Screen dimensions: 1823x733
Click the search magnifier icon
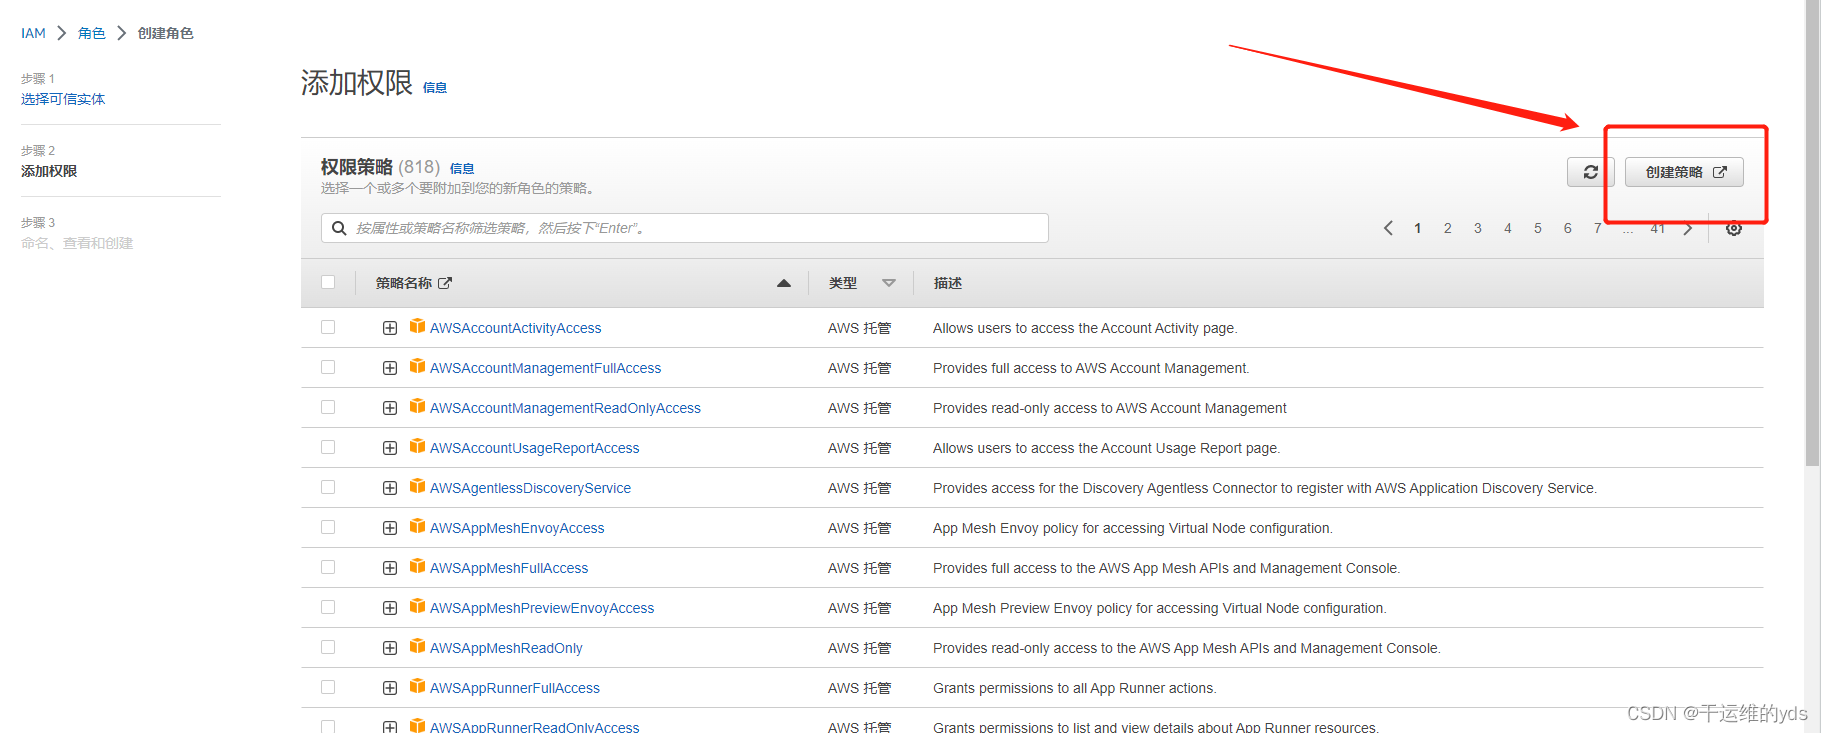pyautogui.click(x=339, y=228)
